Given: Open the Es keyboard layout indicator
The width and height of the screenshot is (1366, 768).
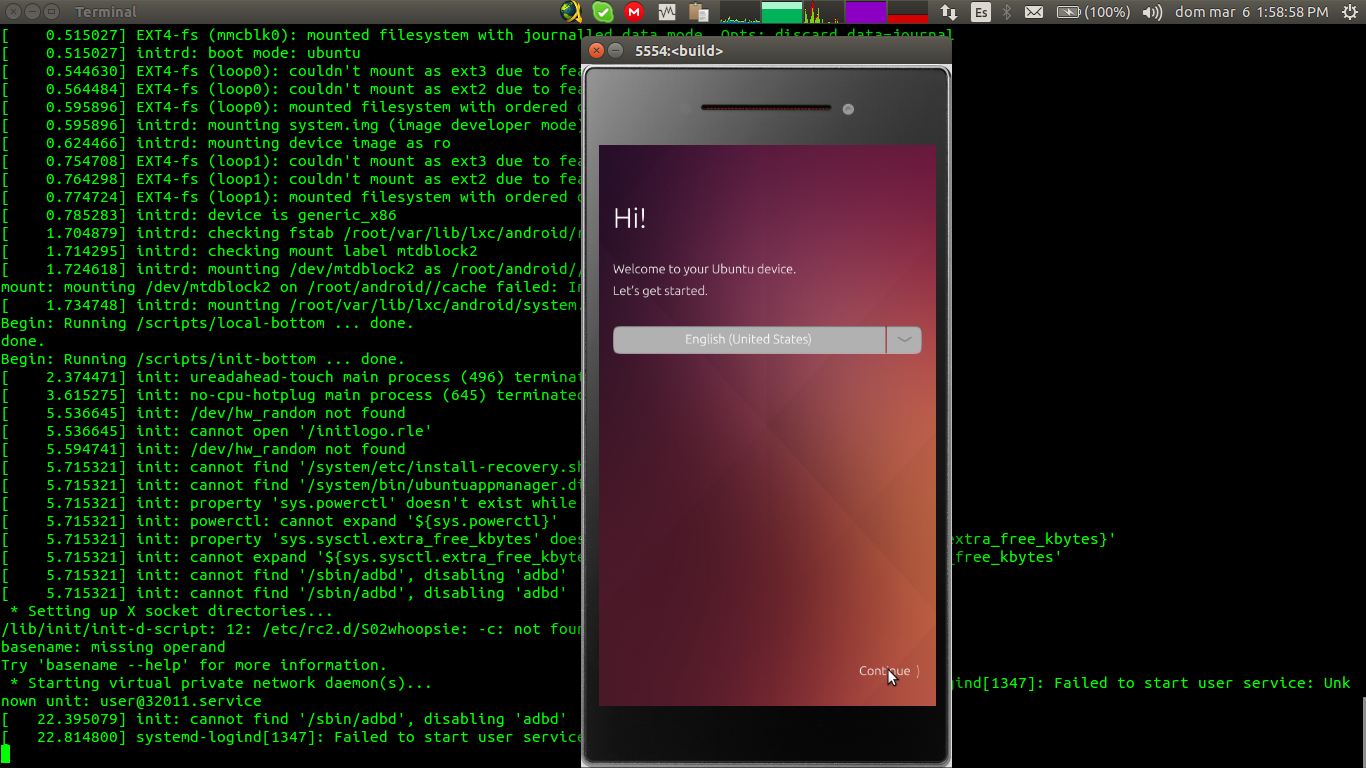Looking at the screenshot, I should [x=981, y=12].
